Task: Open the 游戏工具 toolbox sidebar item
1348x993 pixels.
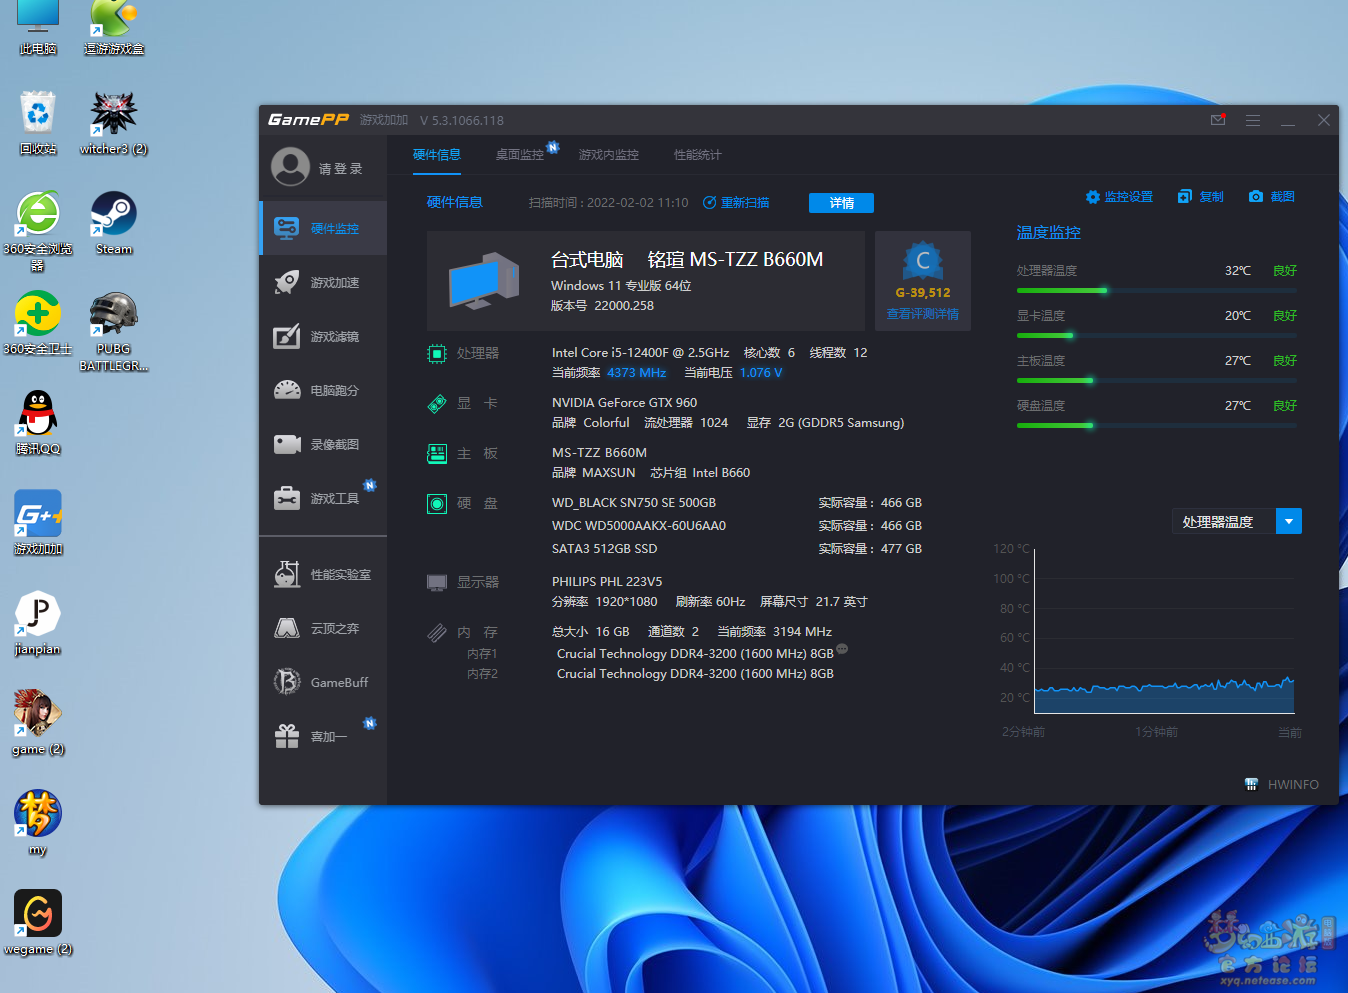Action: (x=322, y=499)
